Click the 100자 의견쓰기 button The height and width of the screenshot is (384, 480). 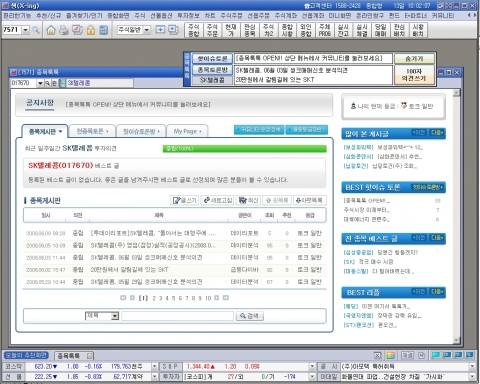[414, 75]
